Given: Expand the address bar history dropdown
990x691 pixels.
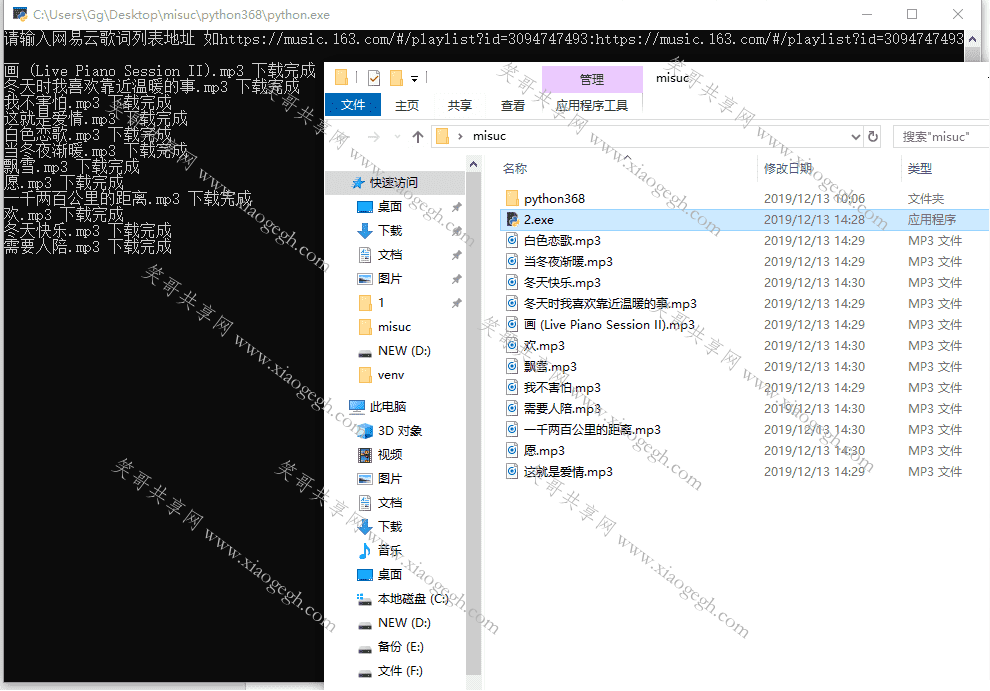Looking at the screenshot, I should 855,136.
